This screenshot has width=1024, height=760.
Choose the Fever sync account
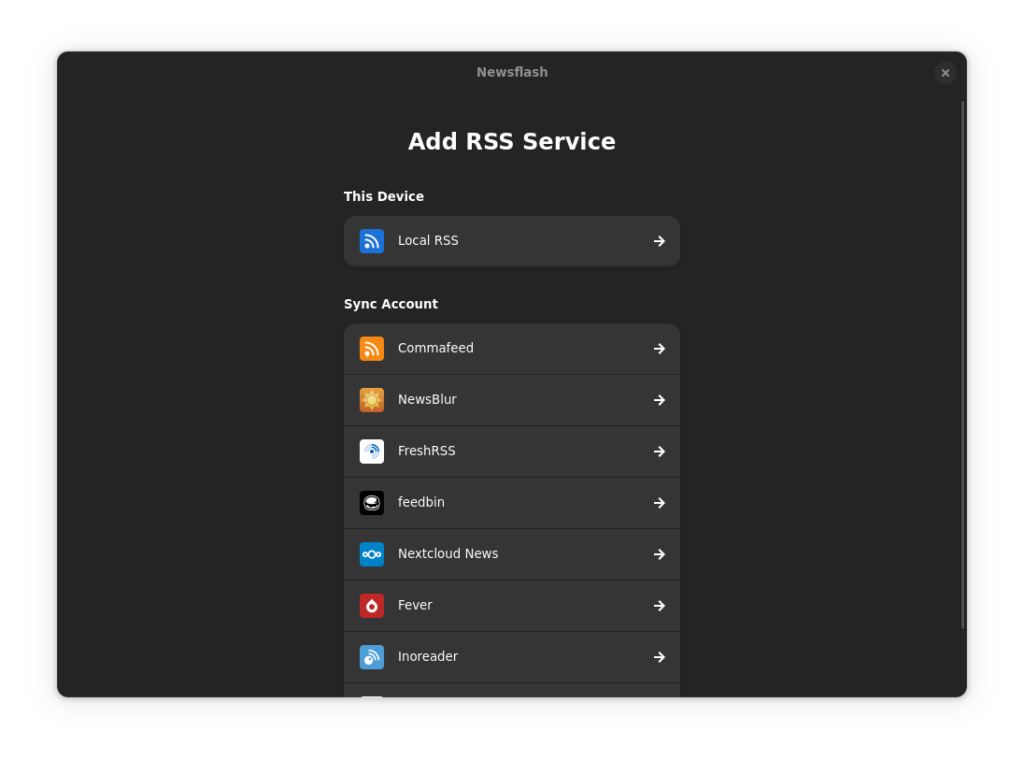(x=511, y=605)
